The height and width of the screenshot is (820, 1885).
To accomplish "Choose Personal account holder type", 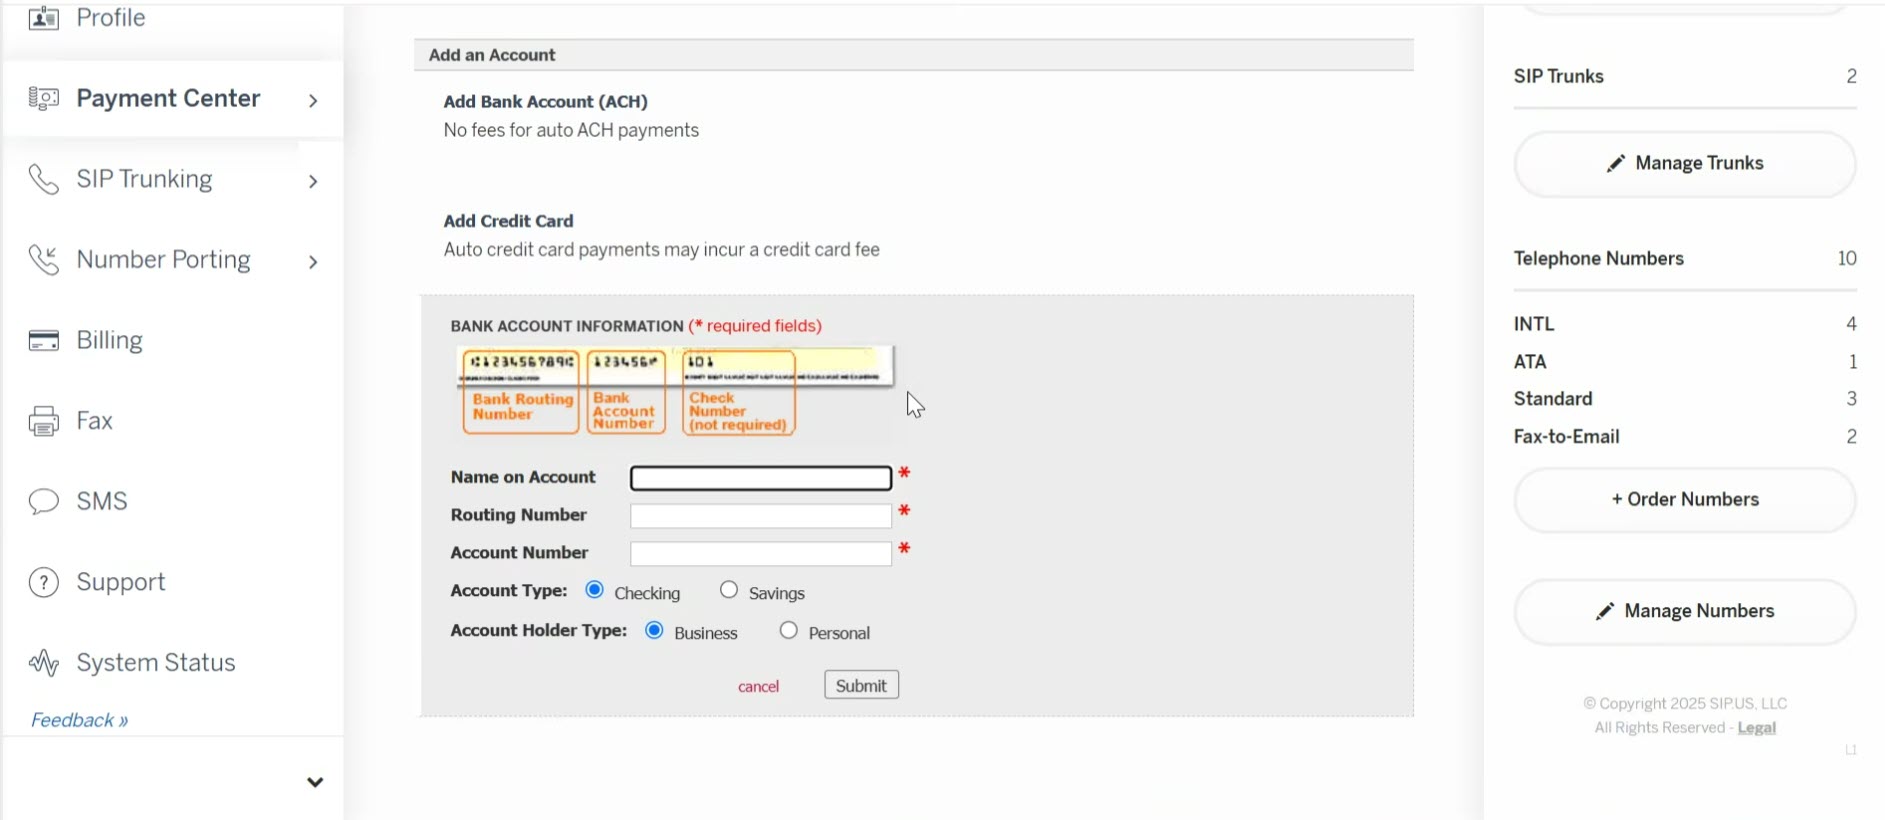I will click(789, 630).
